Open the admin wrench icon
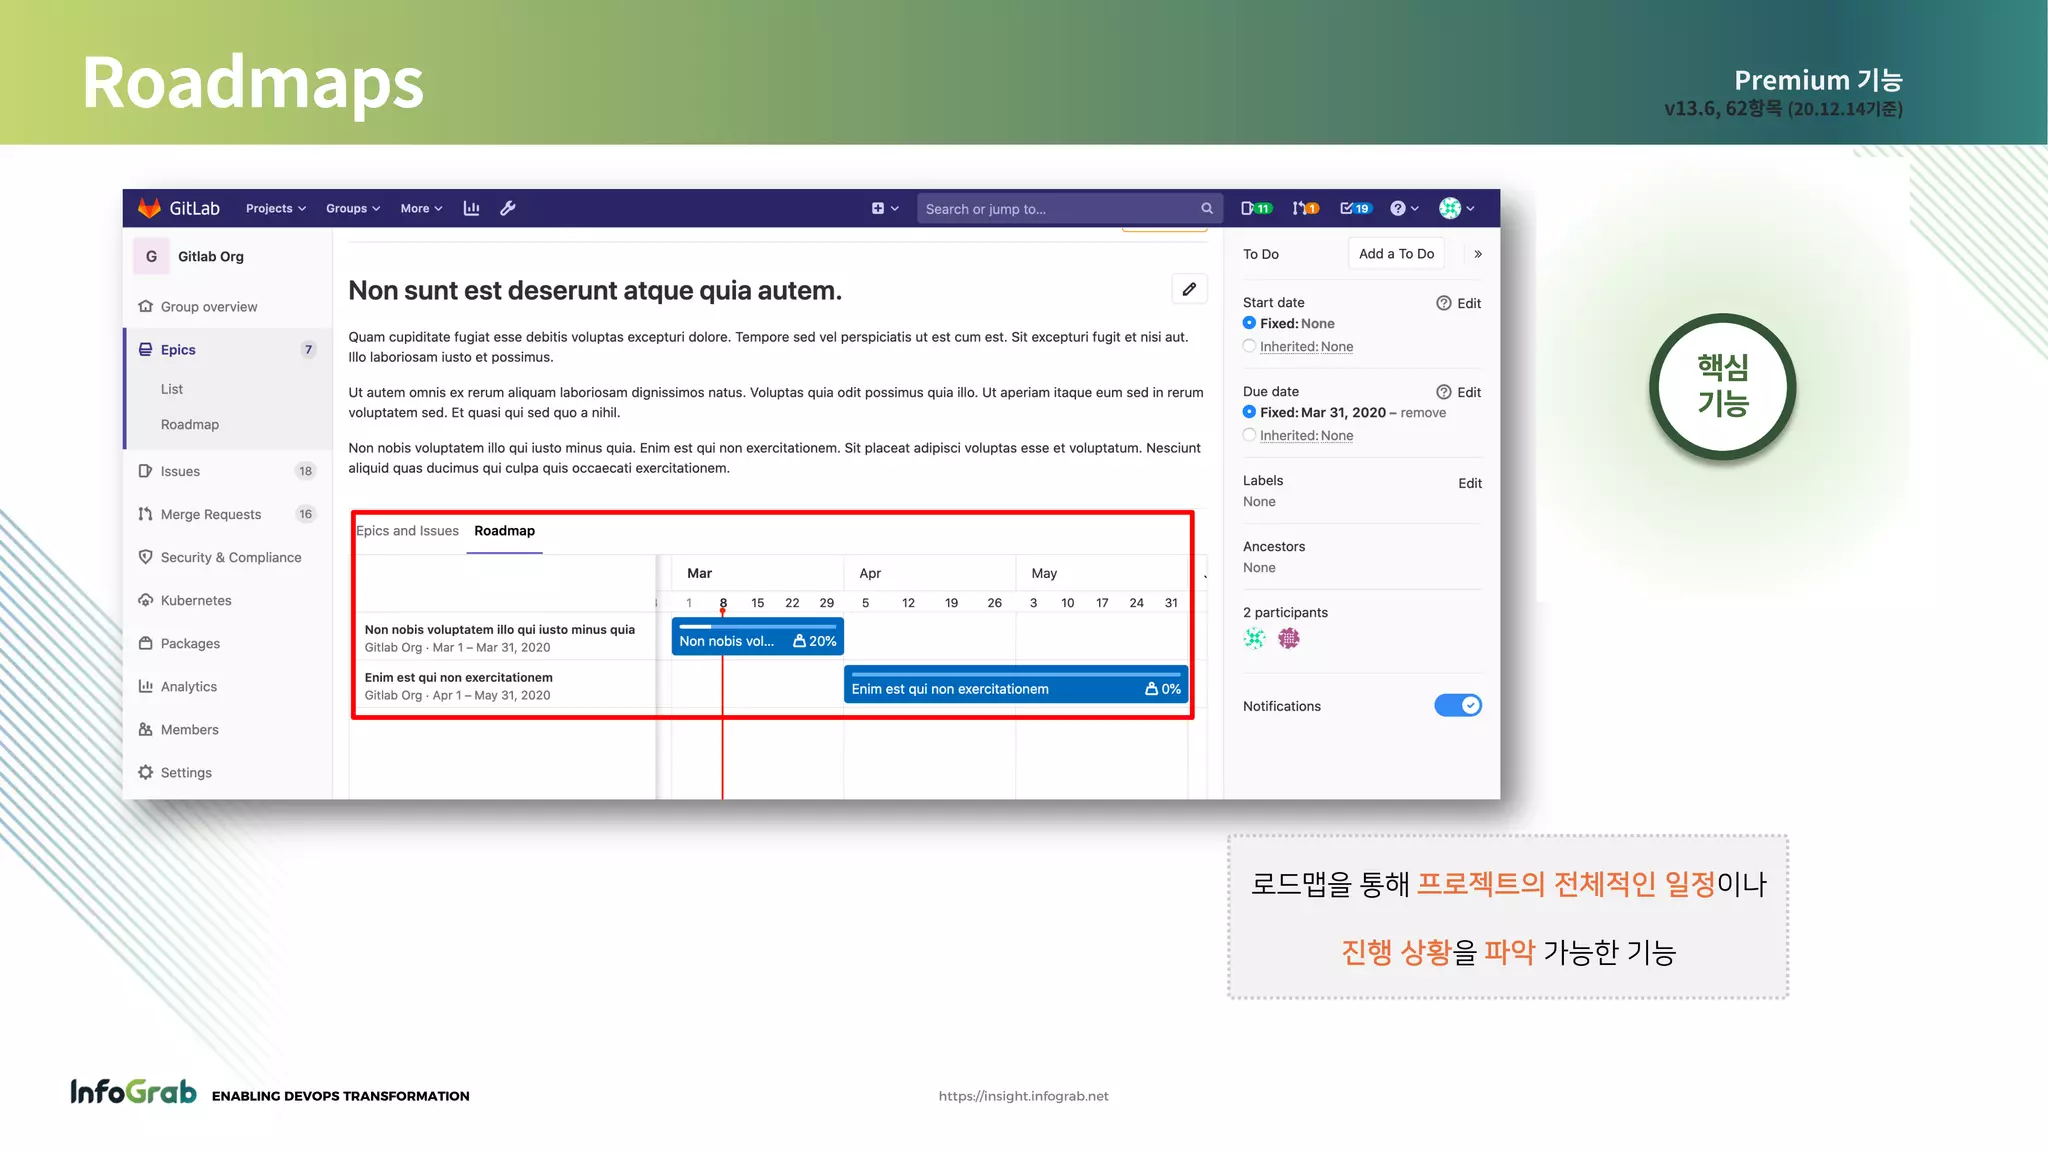This screenshot has width=2048, height=1152. click(x=508, y=208)
